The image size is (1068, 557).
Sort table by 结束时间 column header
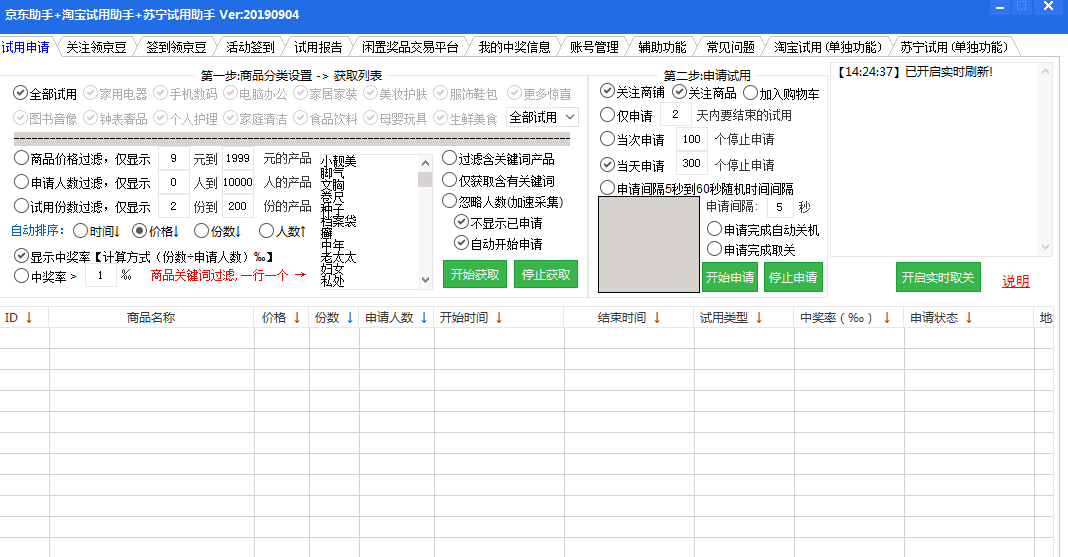629,317
